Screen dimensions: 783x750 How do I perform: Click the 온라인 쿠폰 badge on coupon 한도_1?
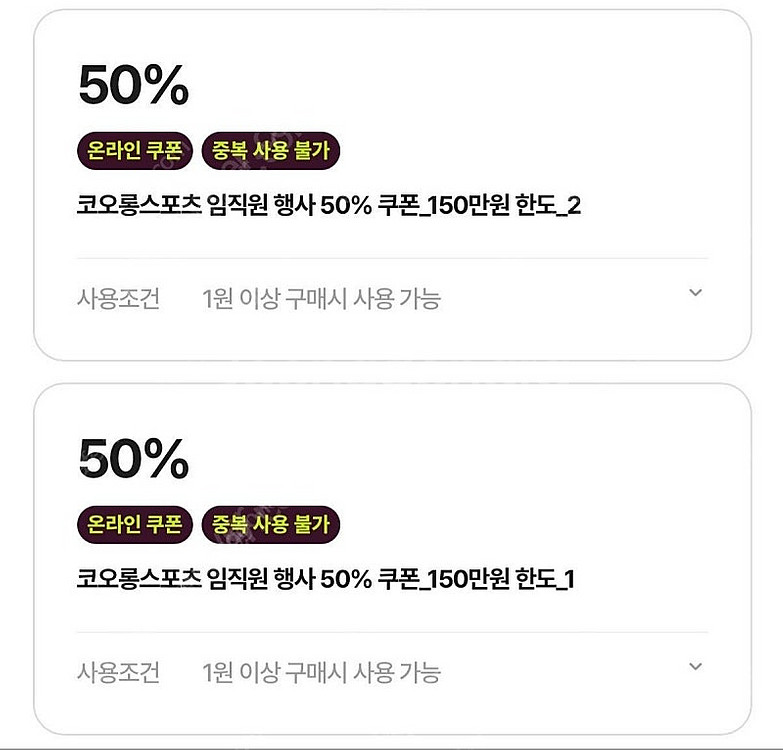(x=135, y=524)
